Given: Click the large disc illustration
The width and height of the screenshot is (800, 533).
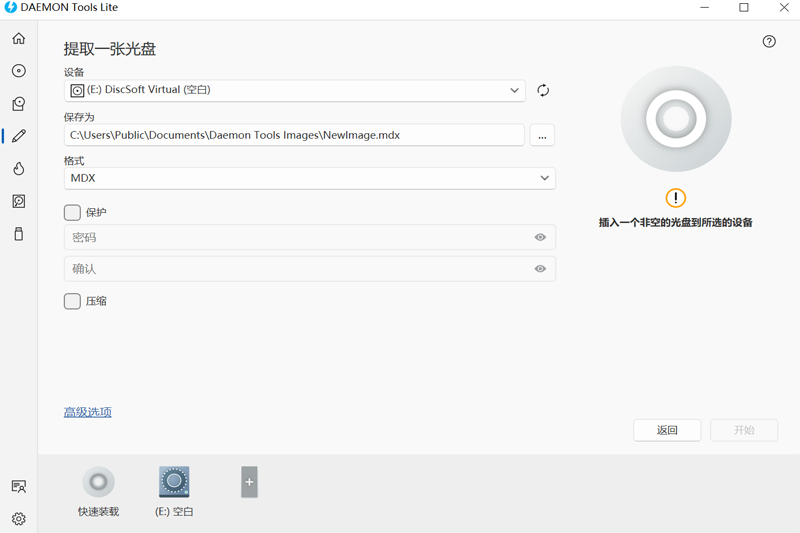Looking at the screenshot, I should tap(676, 119).
